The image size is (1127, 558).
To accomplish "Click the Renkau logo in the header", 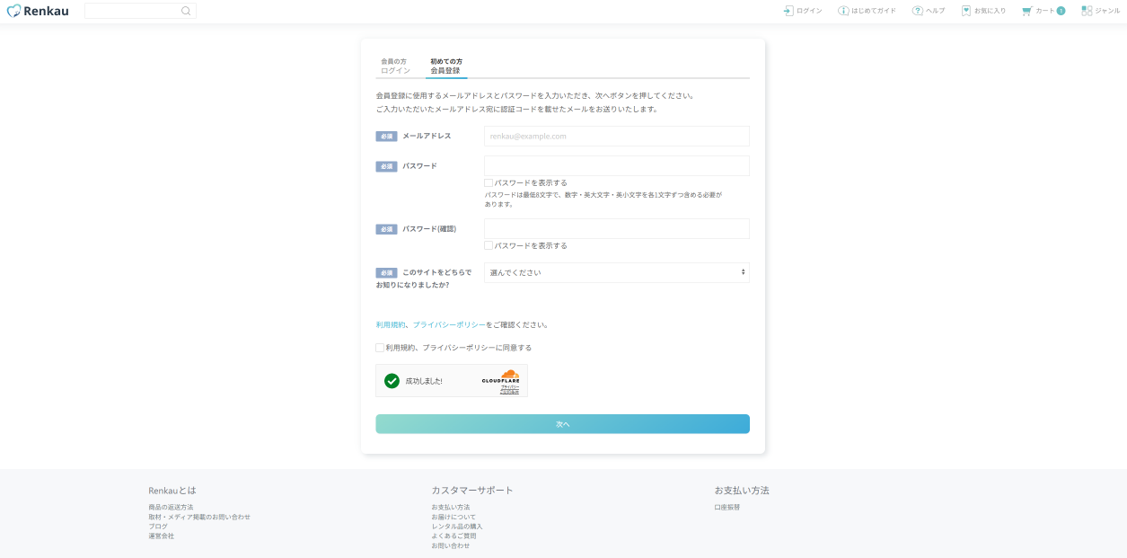I will pos(37,11).
